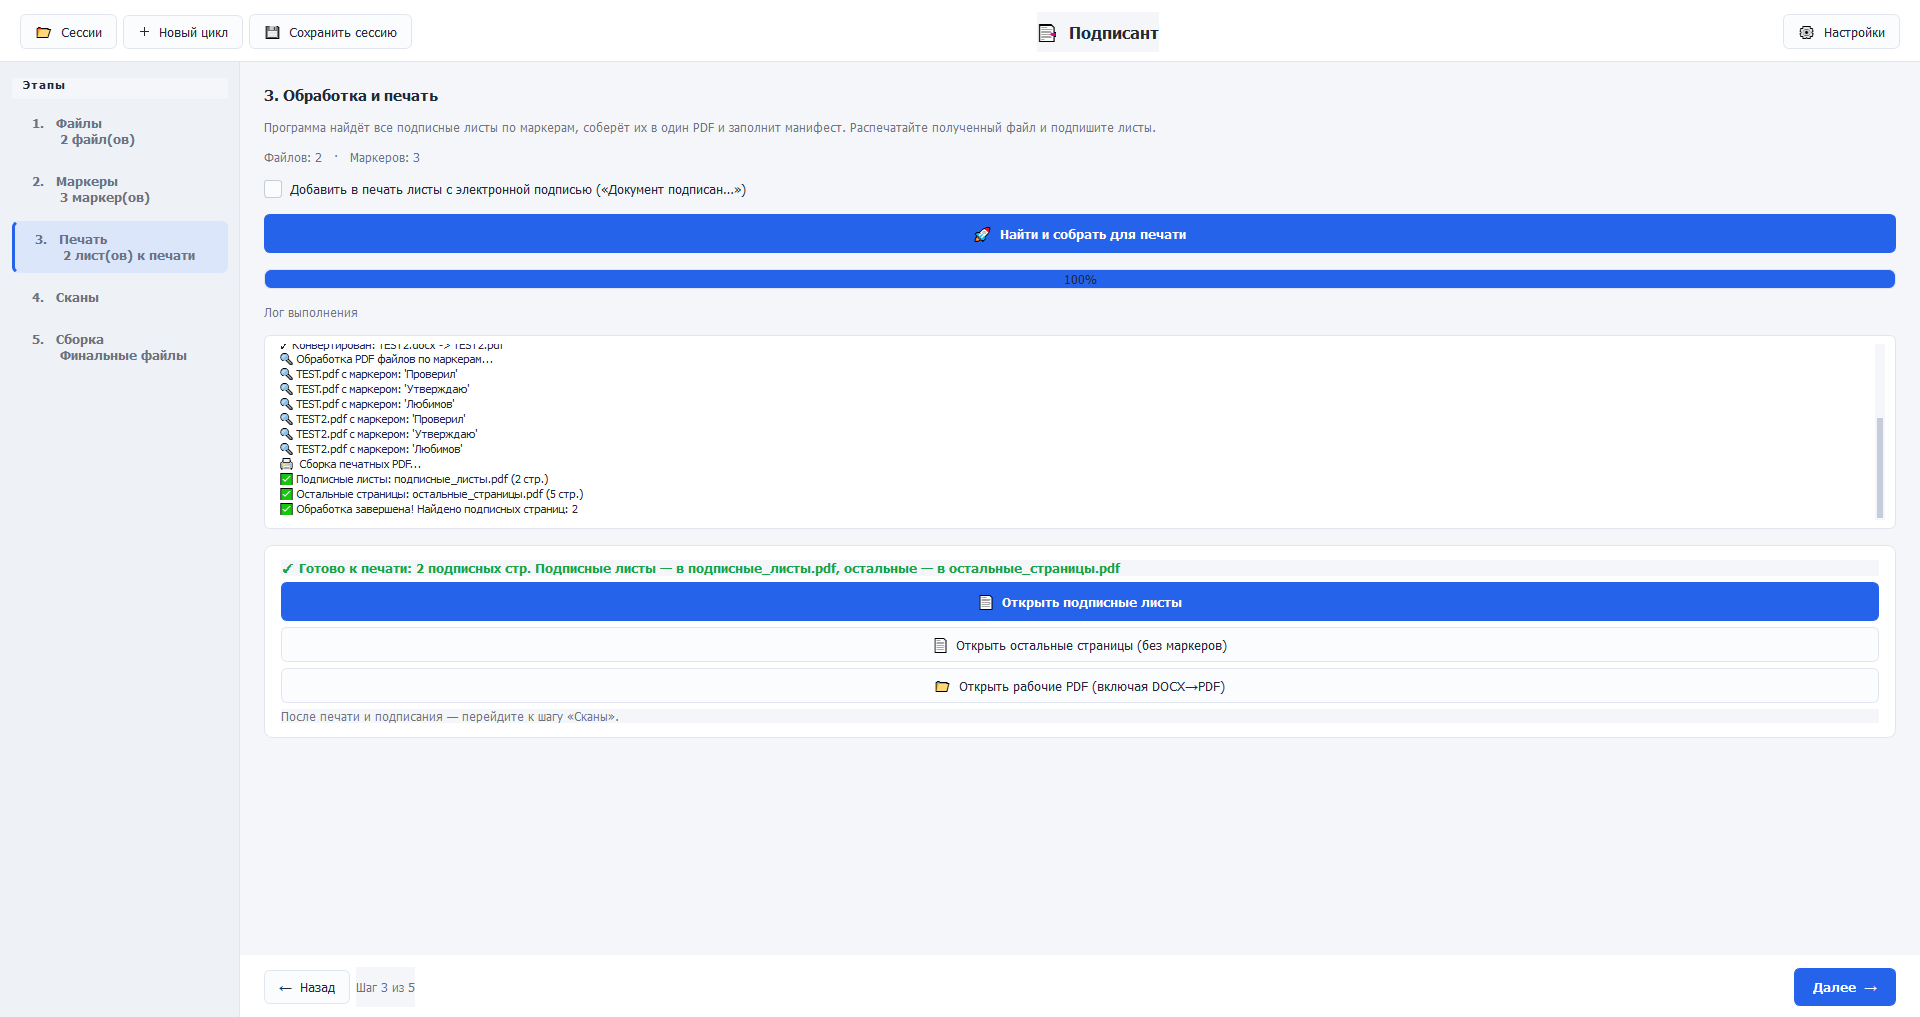Click the Подписант document logo icon
Image resolution: width=1920 pixels, height=1017 pixels.
pyautogui.click(x=1047, y=34)
